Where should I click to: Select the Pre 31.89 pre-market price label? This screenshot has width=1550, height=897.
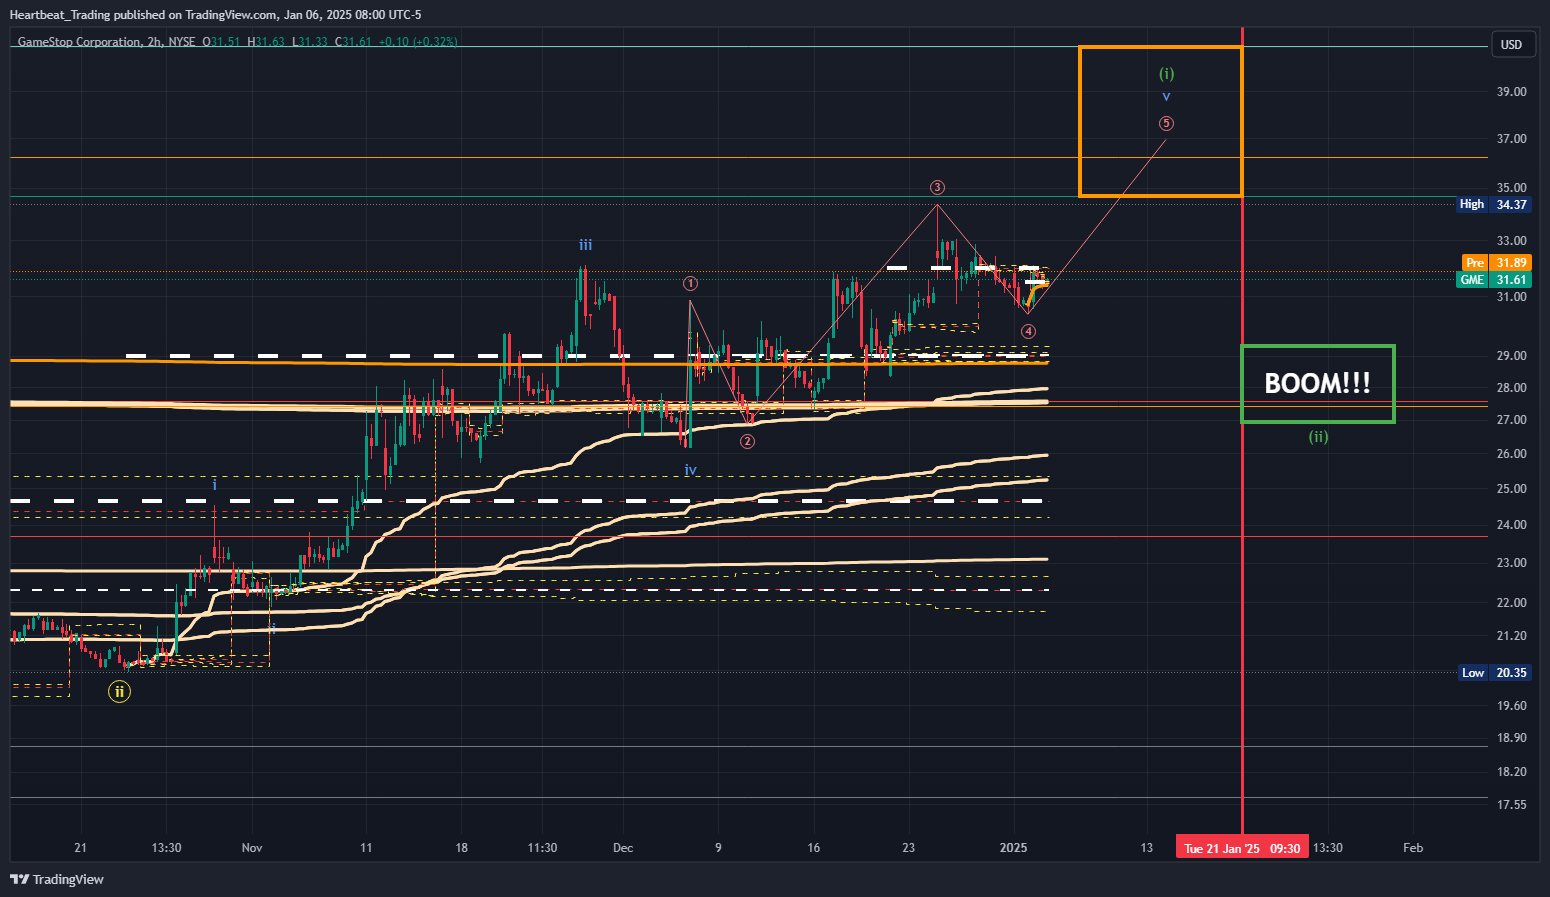[1496, 263]
